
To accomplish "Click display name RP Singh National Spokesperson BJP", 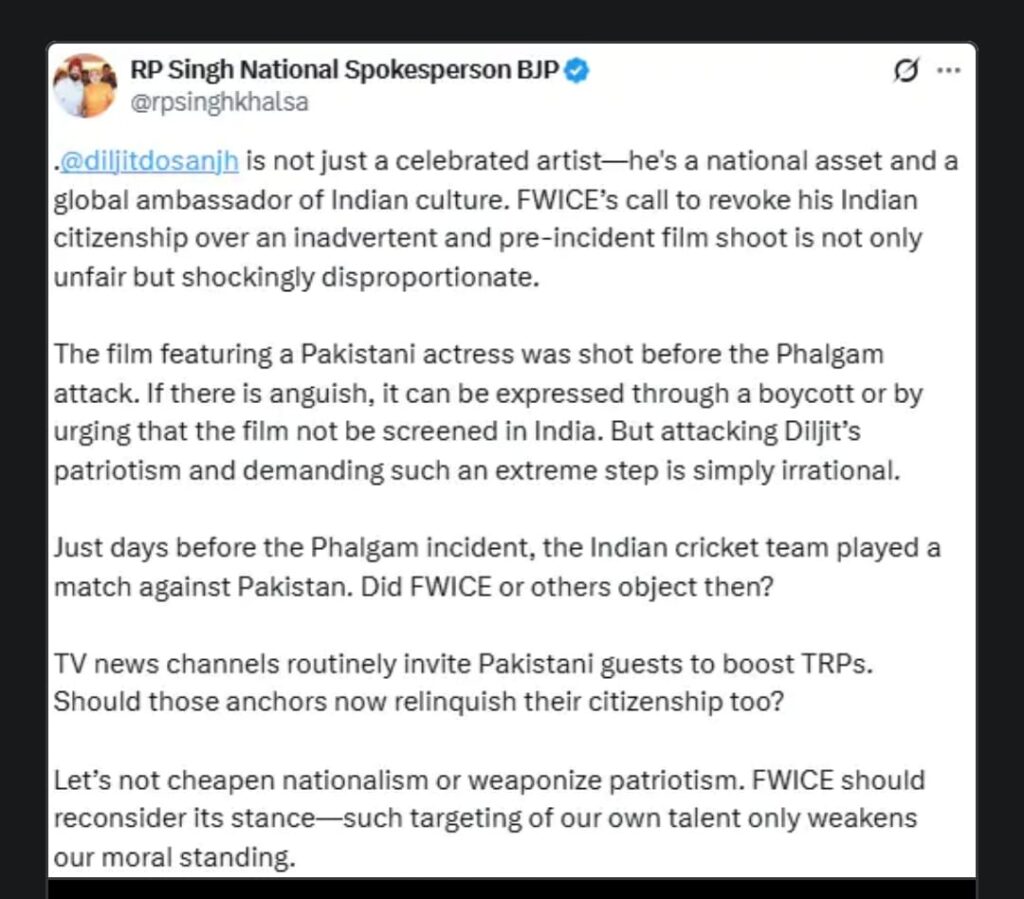I will point(344,70).
